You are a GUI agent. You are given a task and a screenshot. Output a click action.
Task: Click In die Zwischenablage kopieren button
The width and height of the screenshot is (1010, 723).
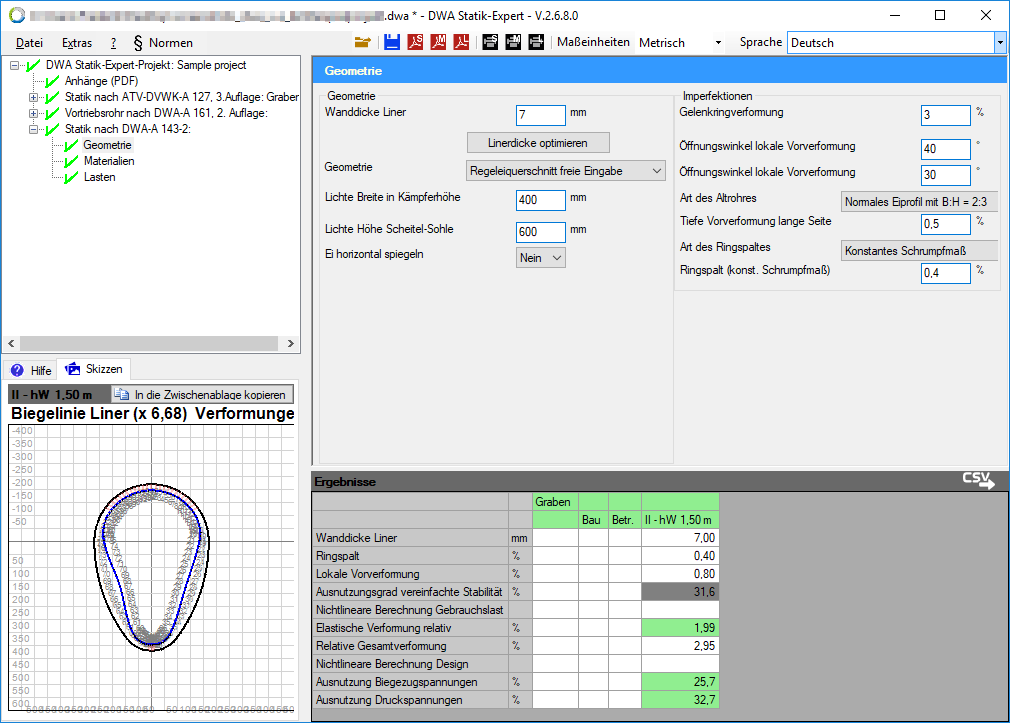coord(201,395)
